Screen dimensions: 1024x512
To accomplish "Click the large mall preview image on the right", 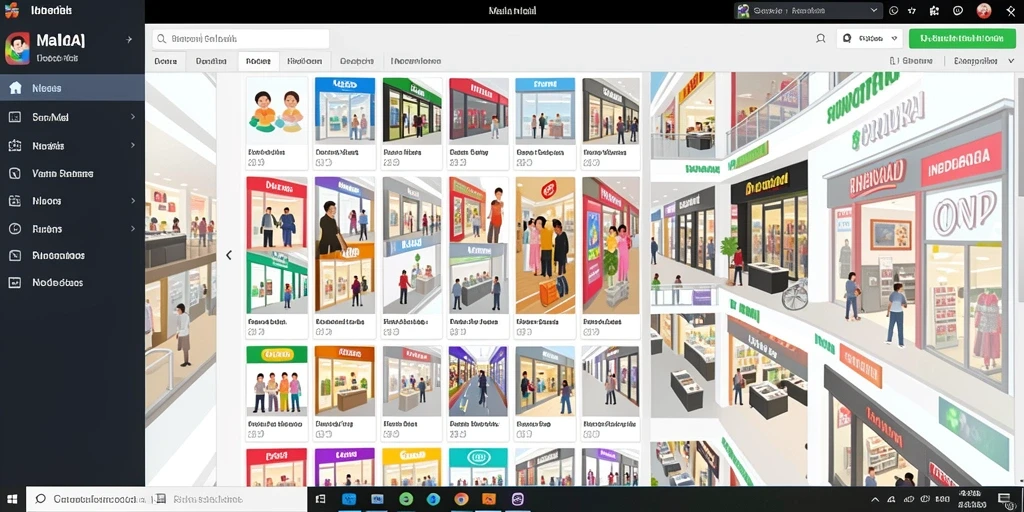I will point(833,279).
